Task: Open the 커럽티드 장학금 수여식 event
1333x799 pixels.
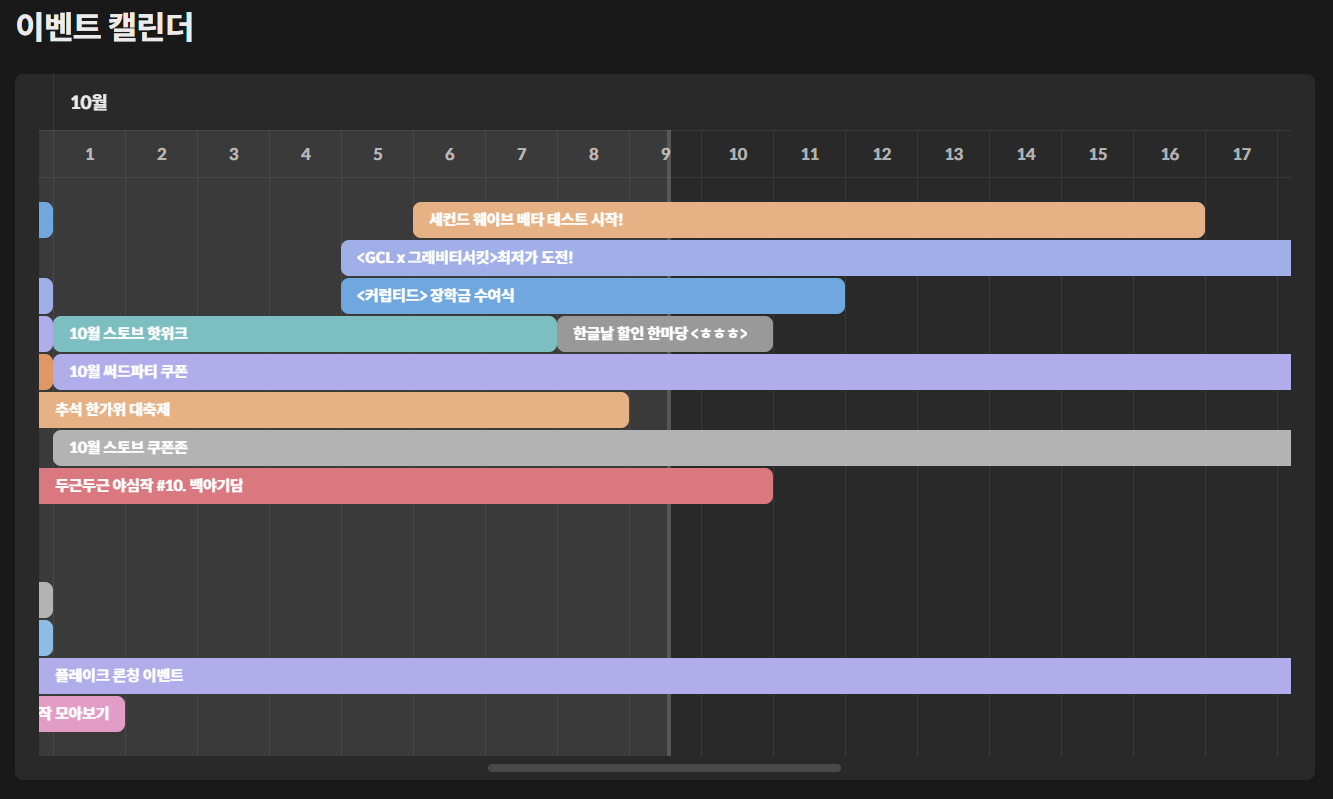Action: tap(592, 296)
